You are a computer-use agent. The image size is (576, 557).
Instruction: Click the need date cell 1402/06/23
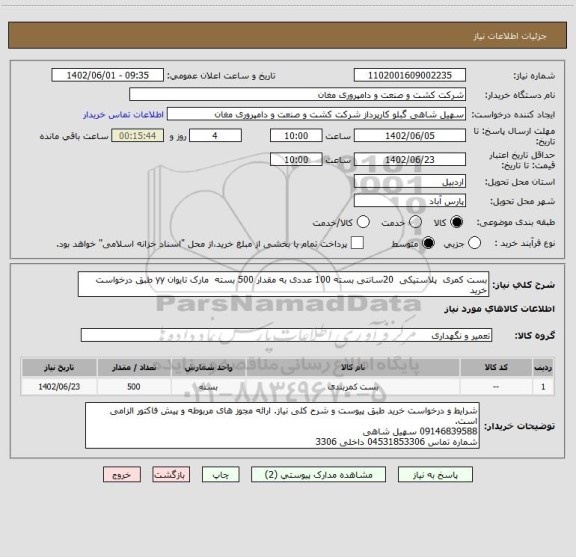pyautogui.click(x=59, y=387)
